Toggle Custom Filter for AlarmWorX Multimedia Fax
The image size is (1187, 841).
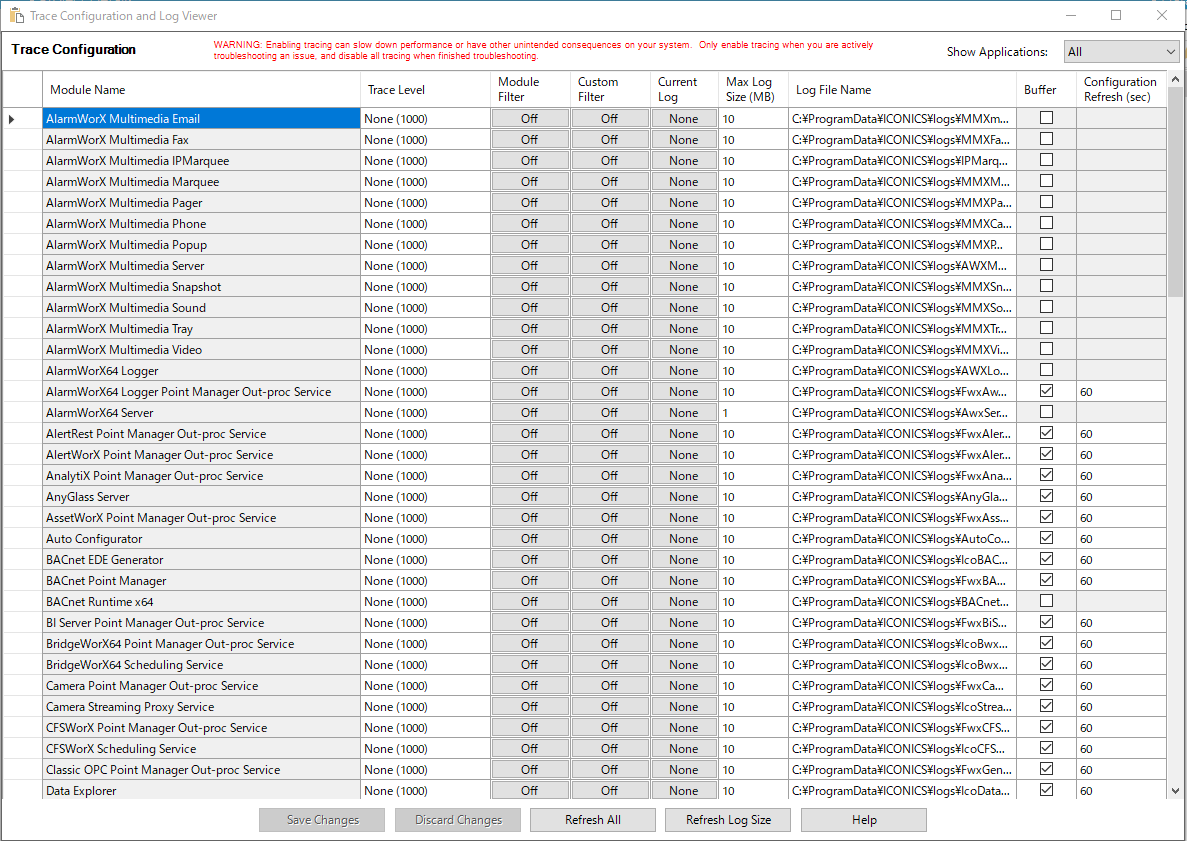(x=609, y=140)
